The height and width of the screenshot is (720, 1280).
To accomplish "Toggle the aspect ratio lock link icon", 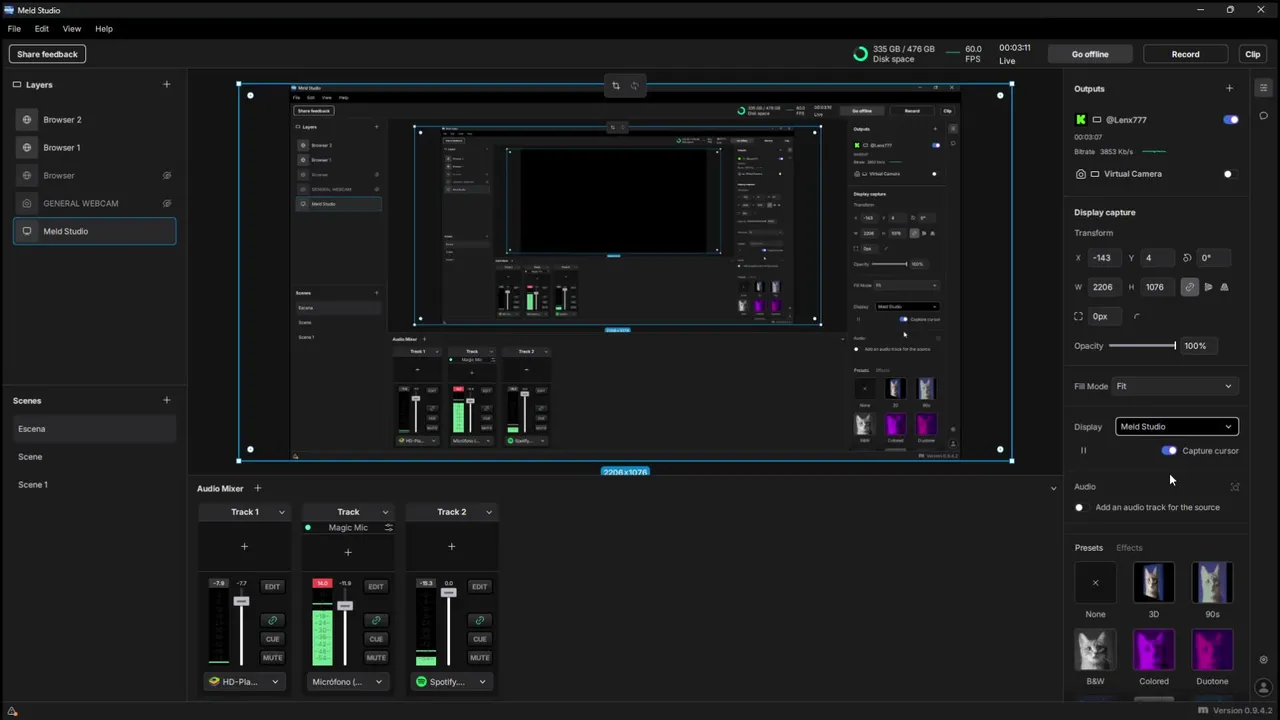I will [1189, 287].
